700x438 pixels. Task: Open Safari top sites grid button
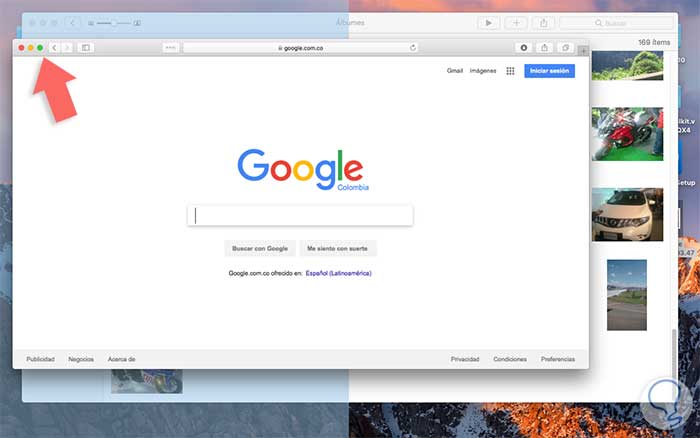tap(170, 48)
